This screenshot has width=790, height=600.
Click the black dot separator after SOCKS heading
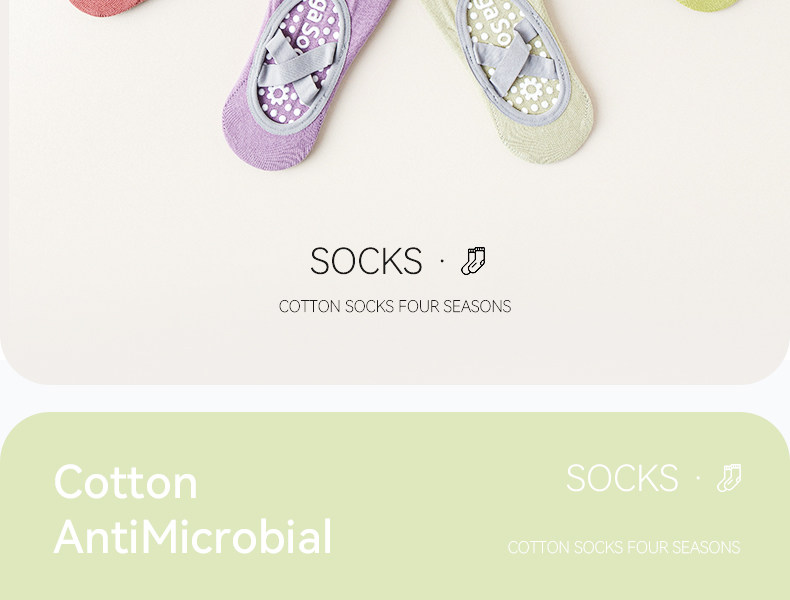point(442,261)
